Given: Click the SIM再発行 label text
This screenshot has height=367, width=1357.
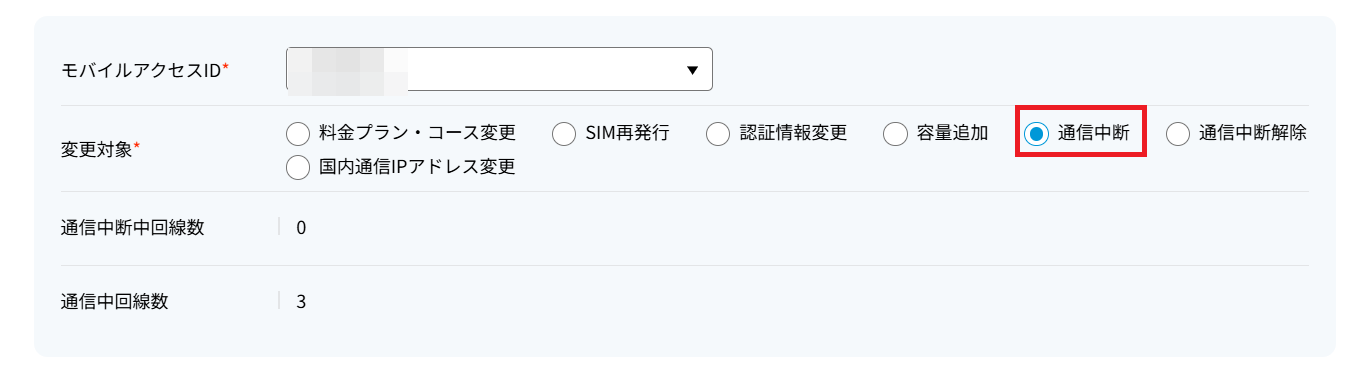Looking at the screenshot, I should 627,133.
